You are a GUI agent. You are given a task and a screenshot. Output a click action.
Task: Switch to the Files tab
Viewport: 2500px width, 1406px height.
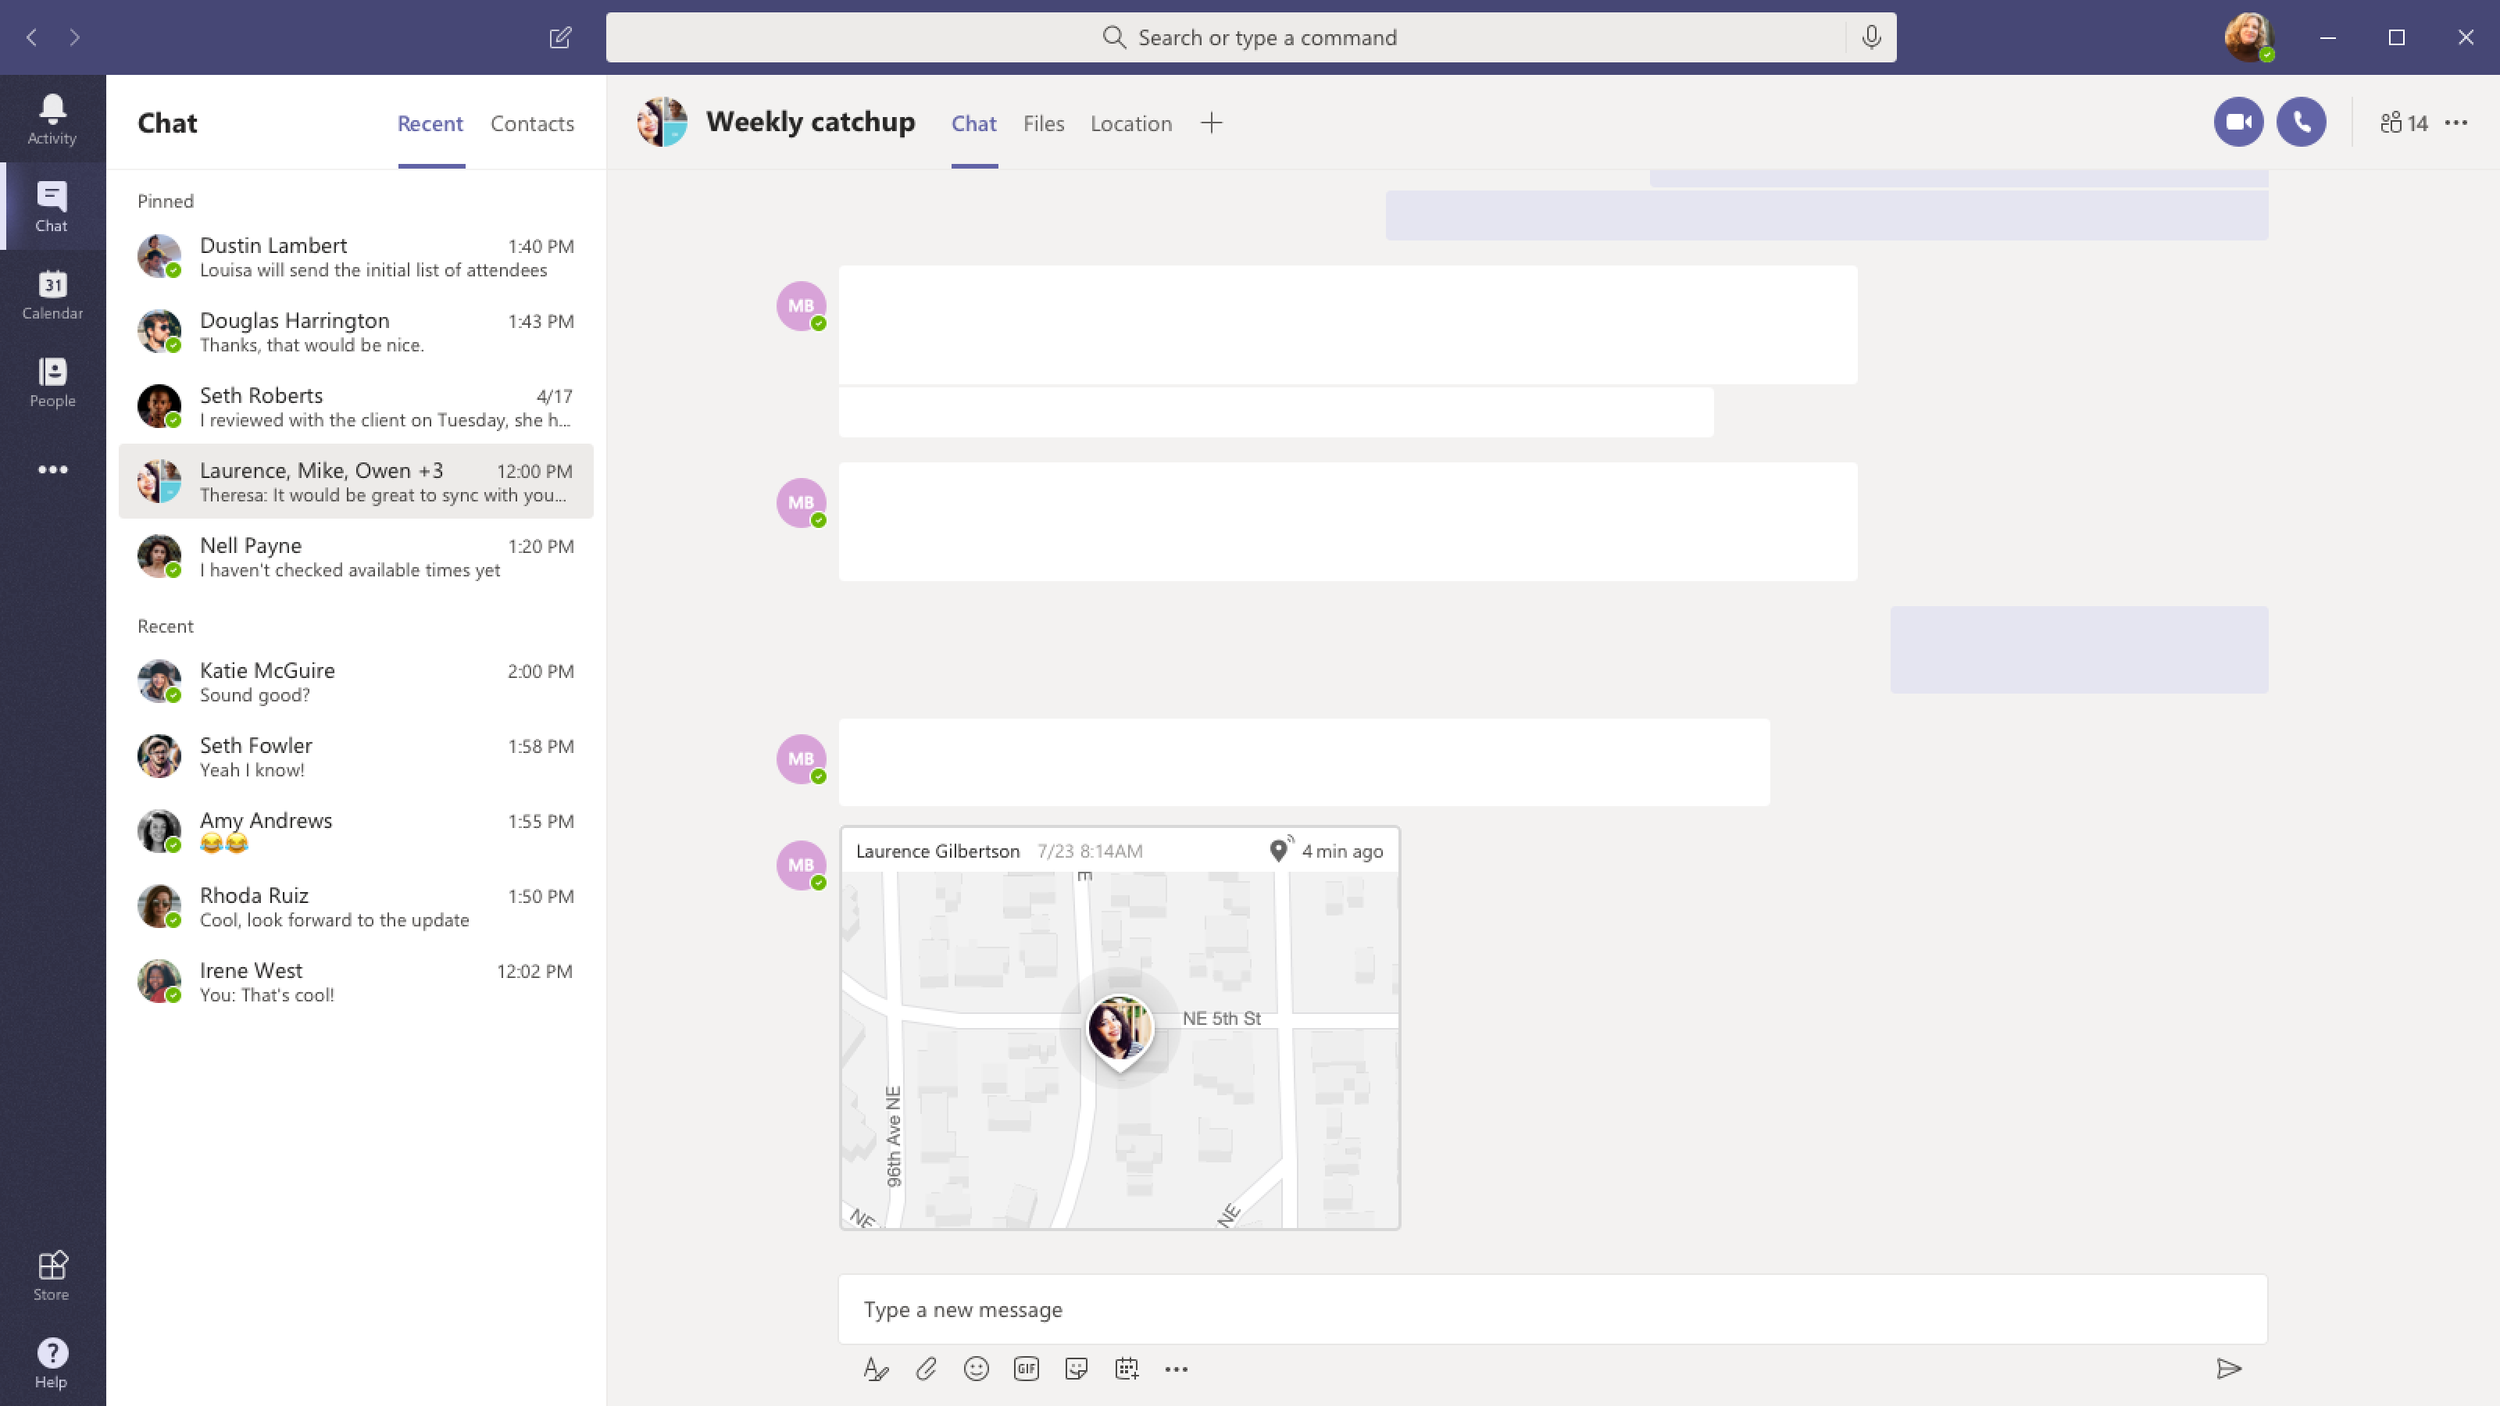(1043, 122)
